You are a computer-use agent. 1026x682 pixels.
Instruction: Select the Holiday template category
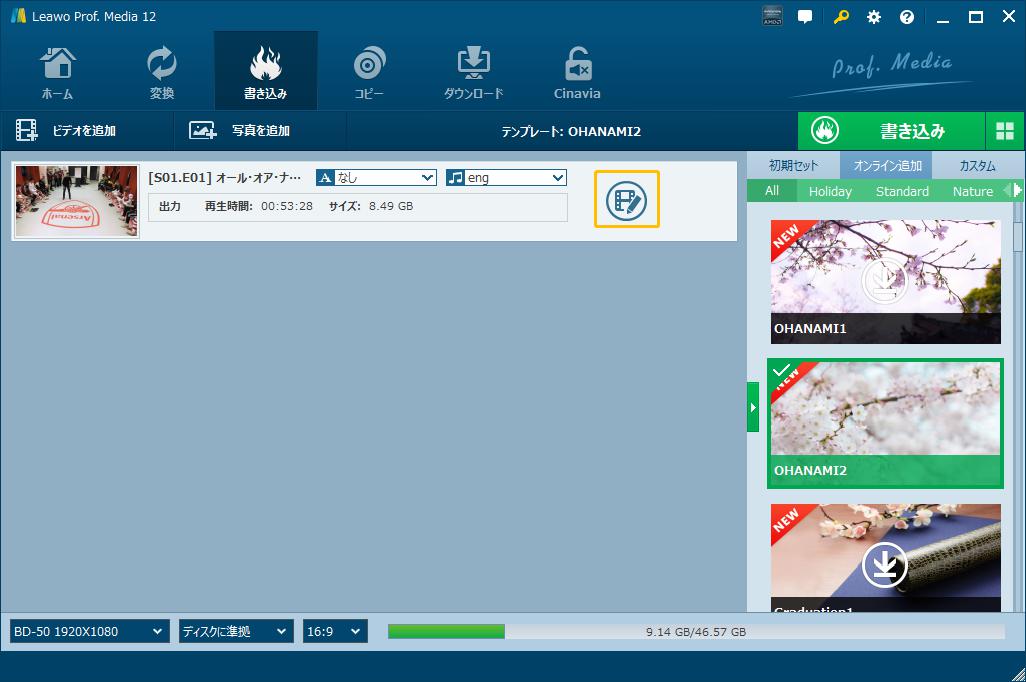[830, 191]
